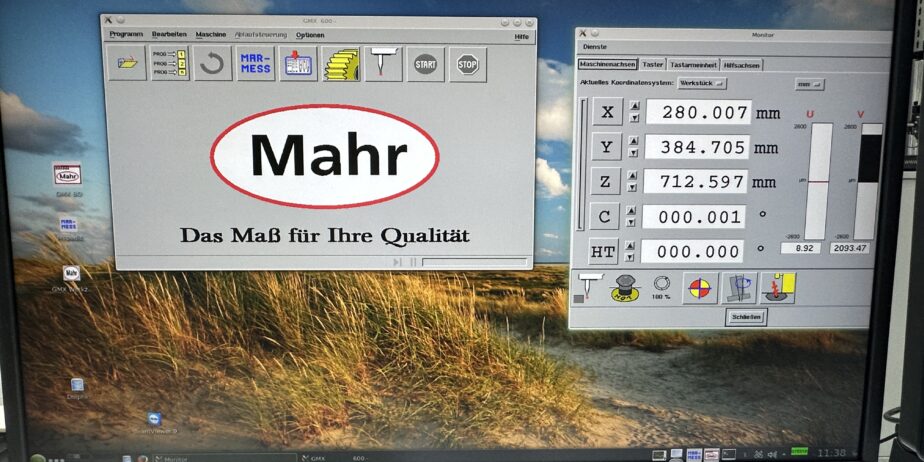
Task: Click the open program folder icon
Action: (126, 64)
